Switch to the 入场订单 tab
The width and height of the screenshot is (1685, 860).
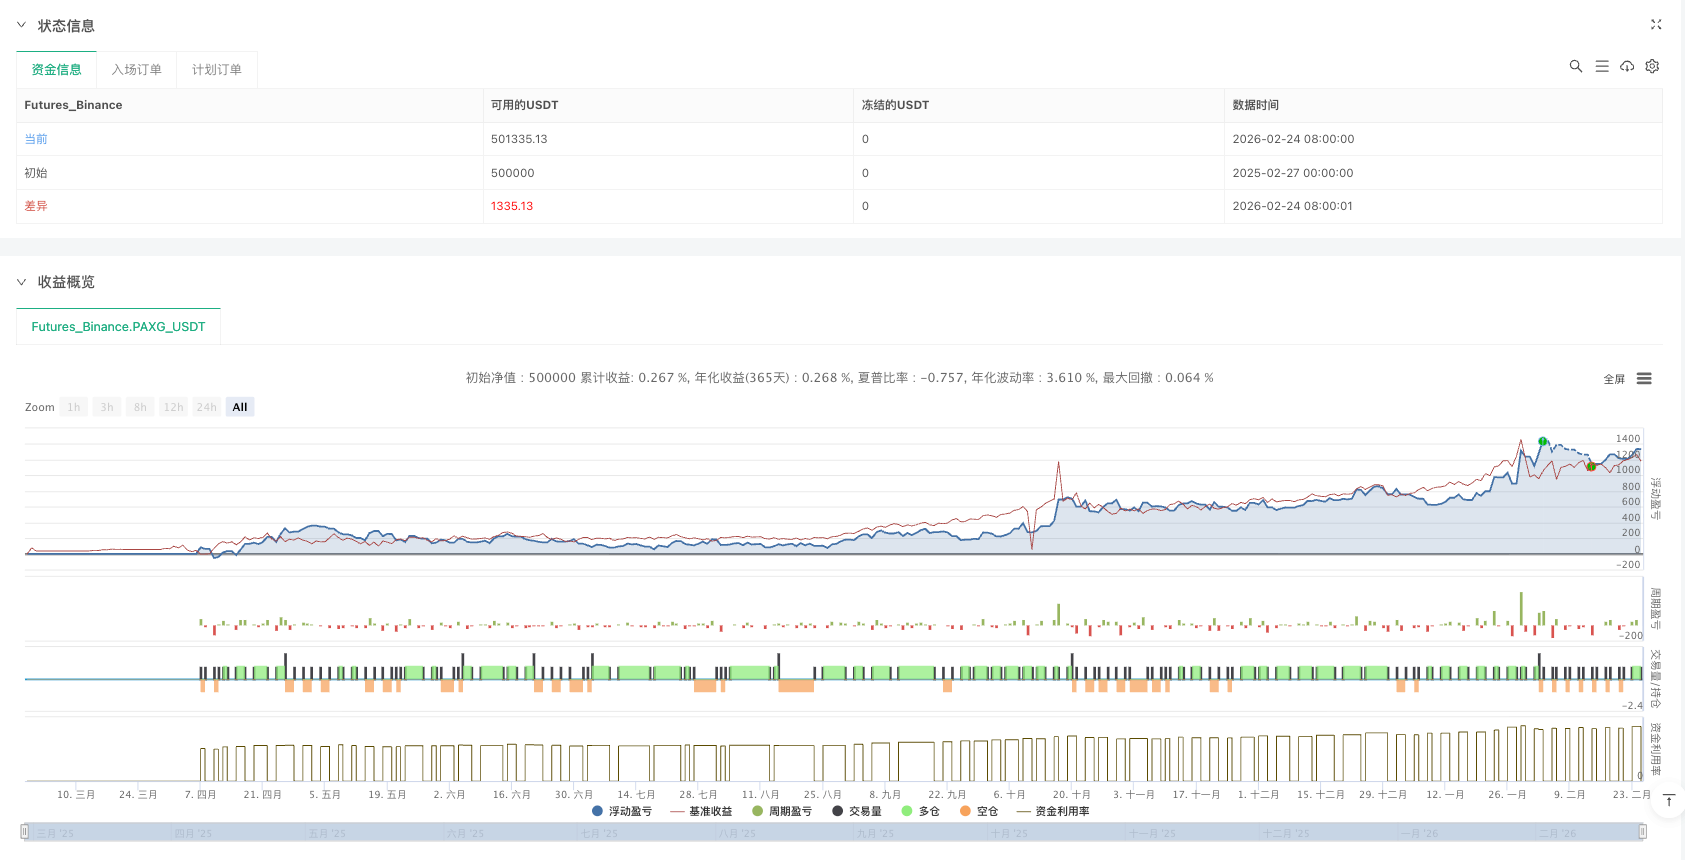[136, 69]
